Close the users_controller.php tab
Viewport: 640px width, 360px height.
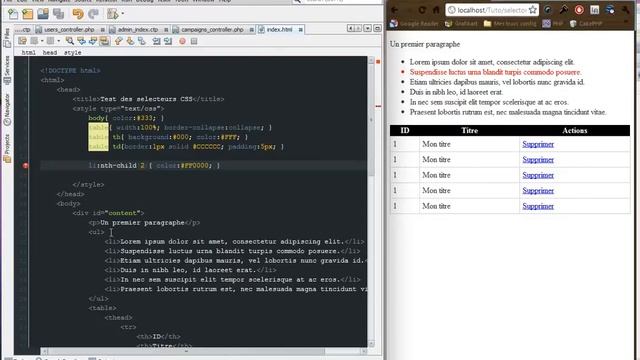(x=102, y=30)
